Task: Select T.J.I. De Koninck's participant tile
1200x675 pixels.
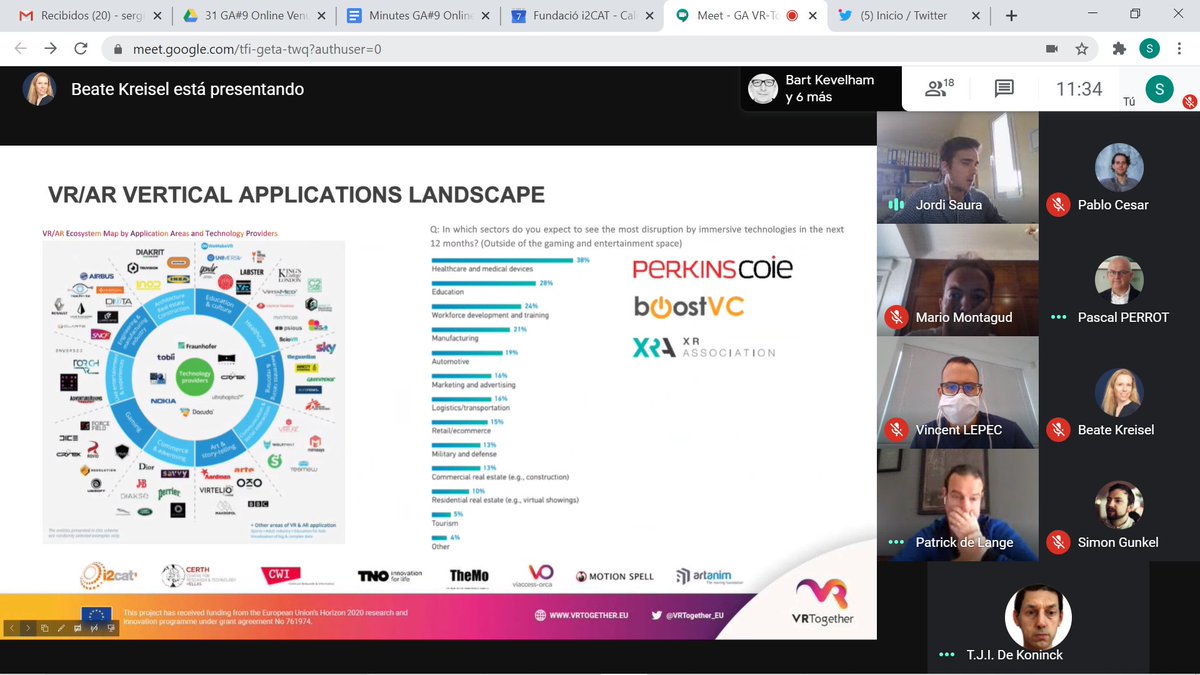Action: (x=1039, y=617)
